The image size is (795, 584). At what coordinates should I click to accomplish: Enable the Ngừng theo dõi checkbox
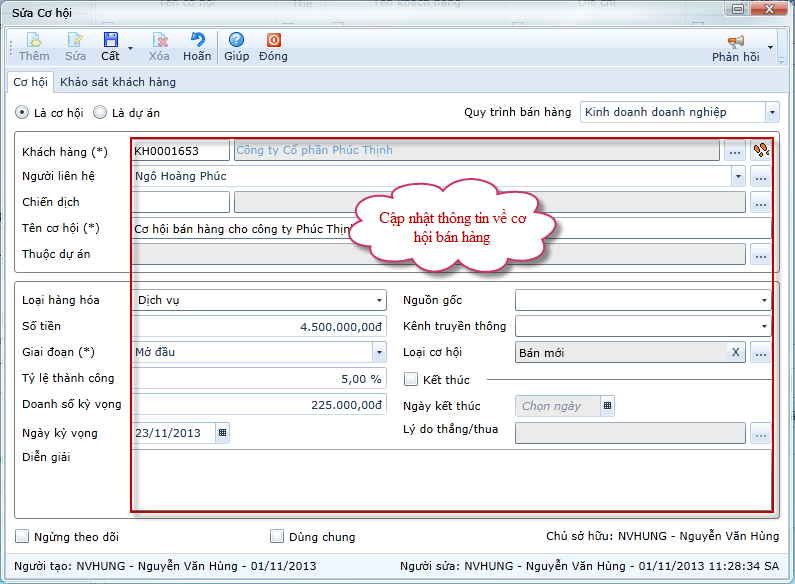click(24, 537)
